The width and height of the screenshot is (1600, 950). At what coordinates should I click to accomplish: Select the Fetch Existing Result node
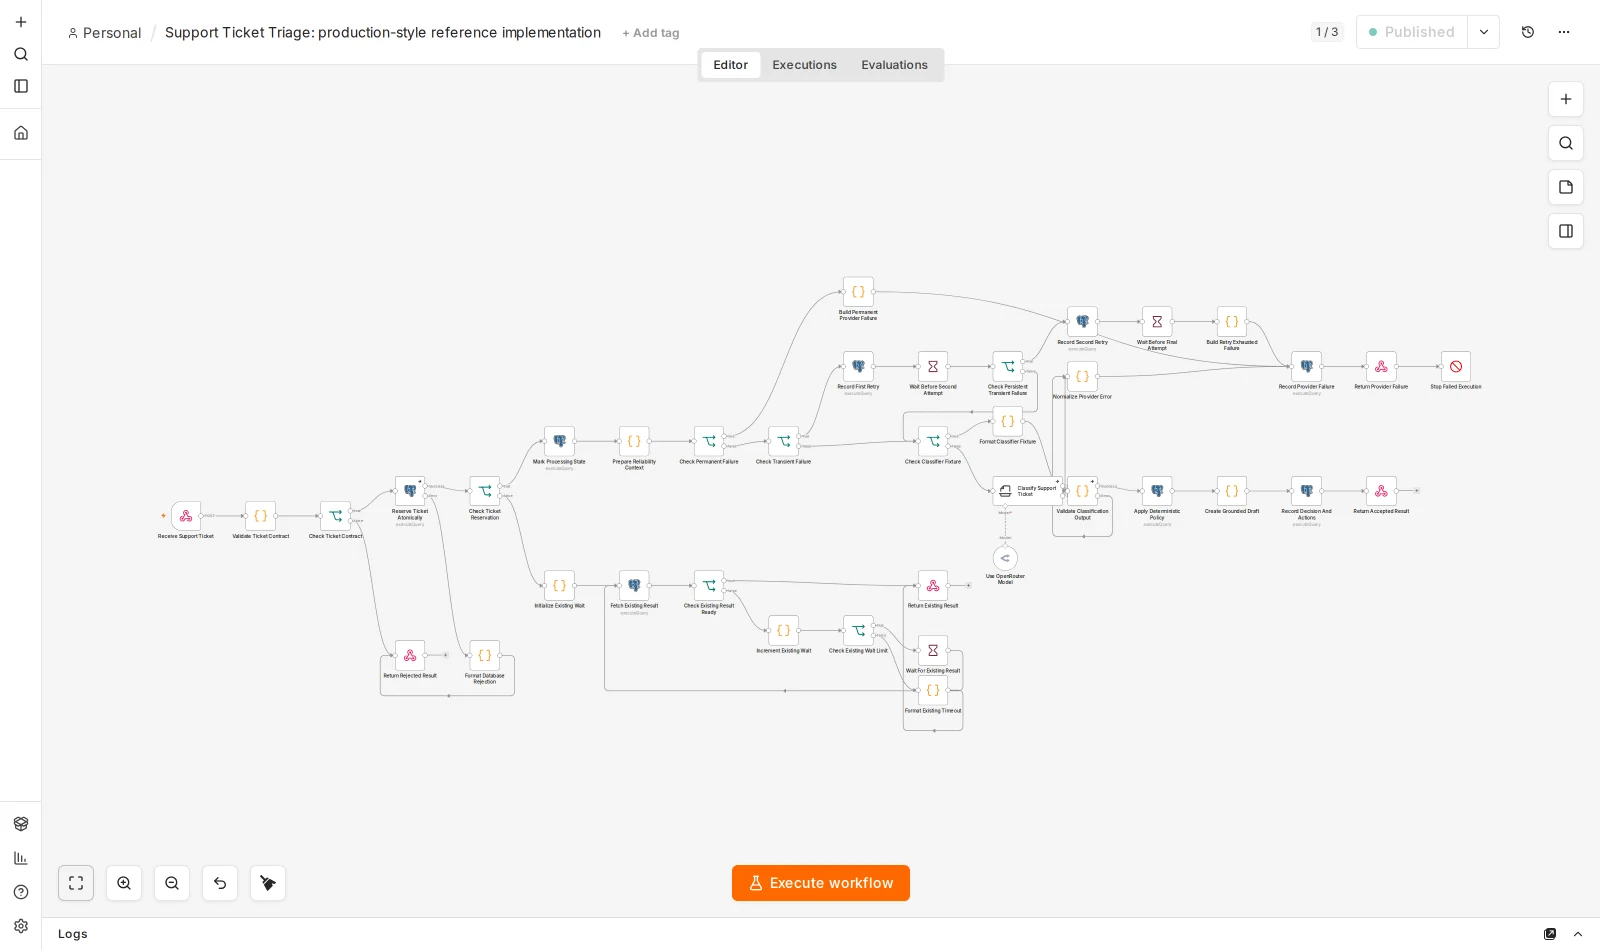pyautogui.click(x=634, y=586)
